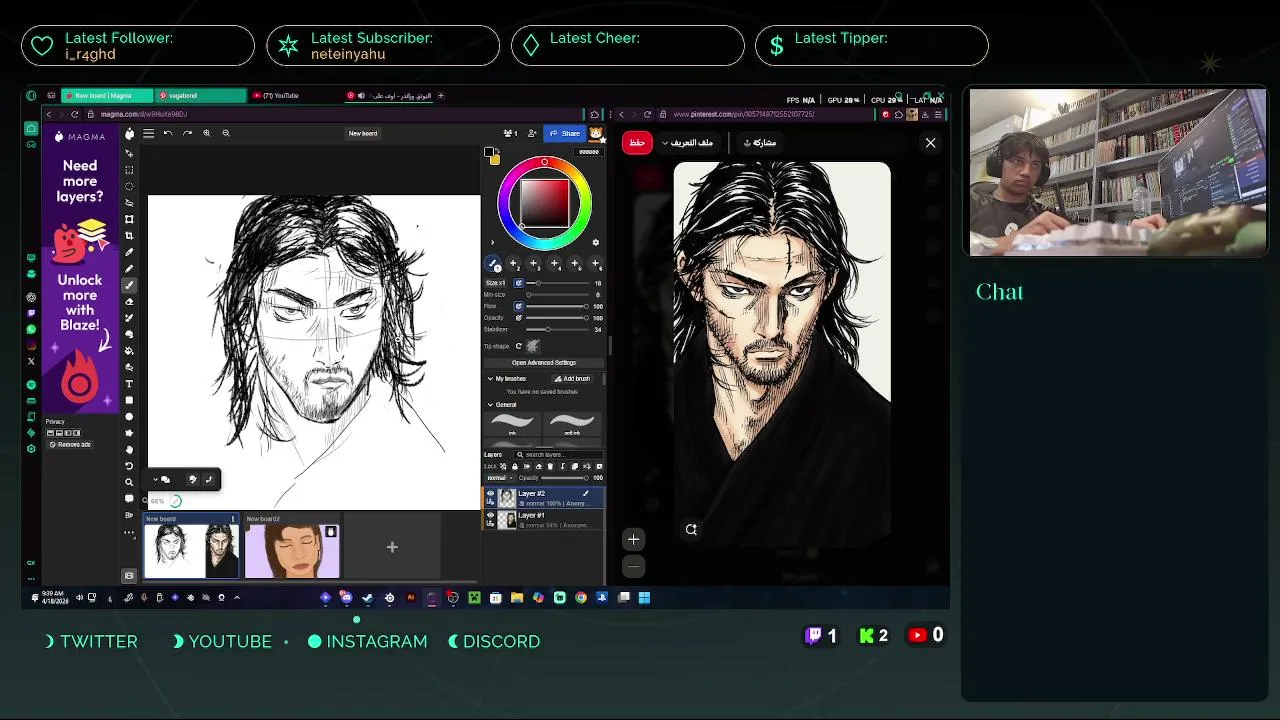The image size is (1280, 720).
Task: Click red Pinterest save button حفظ
Action: point(637,142)
